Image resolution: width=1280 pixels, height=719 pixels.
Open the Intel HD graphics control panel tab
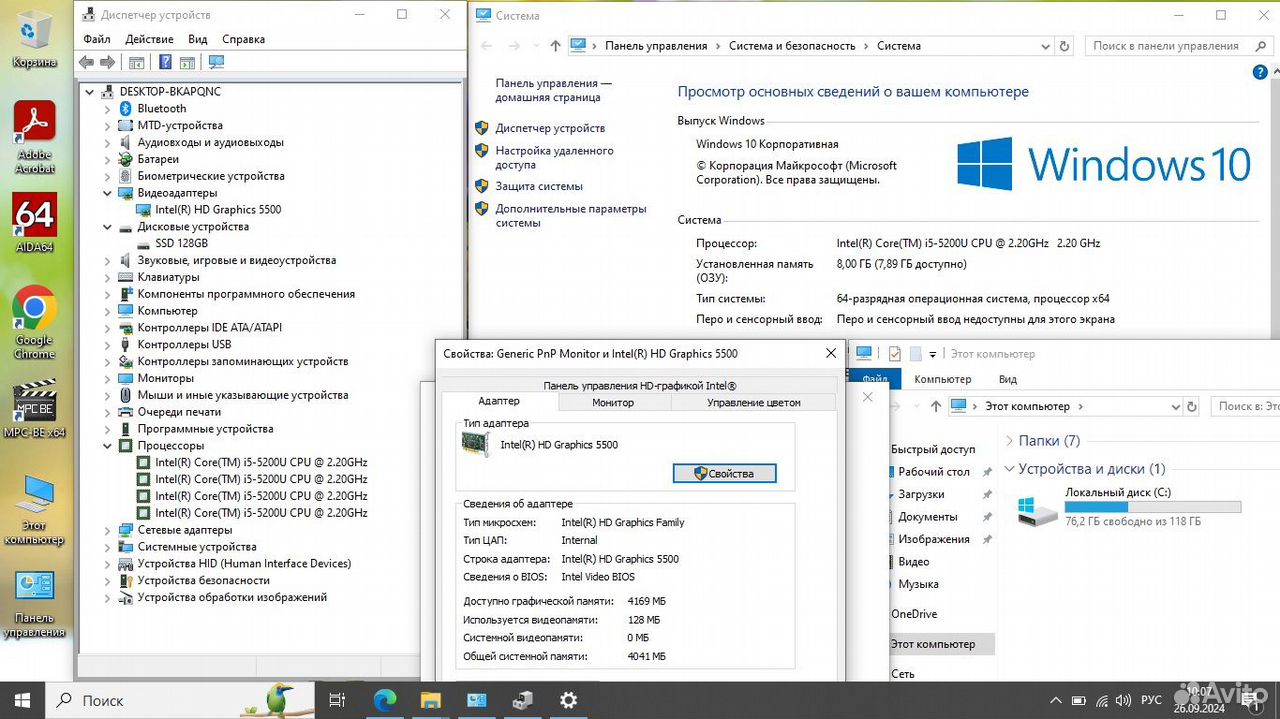[640, 386]
